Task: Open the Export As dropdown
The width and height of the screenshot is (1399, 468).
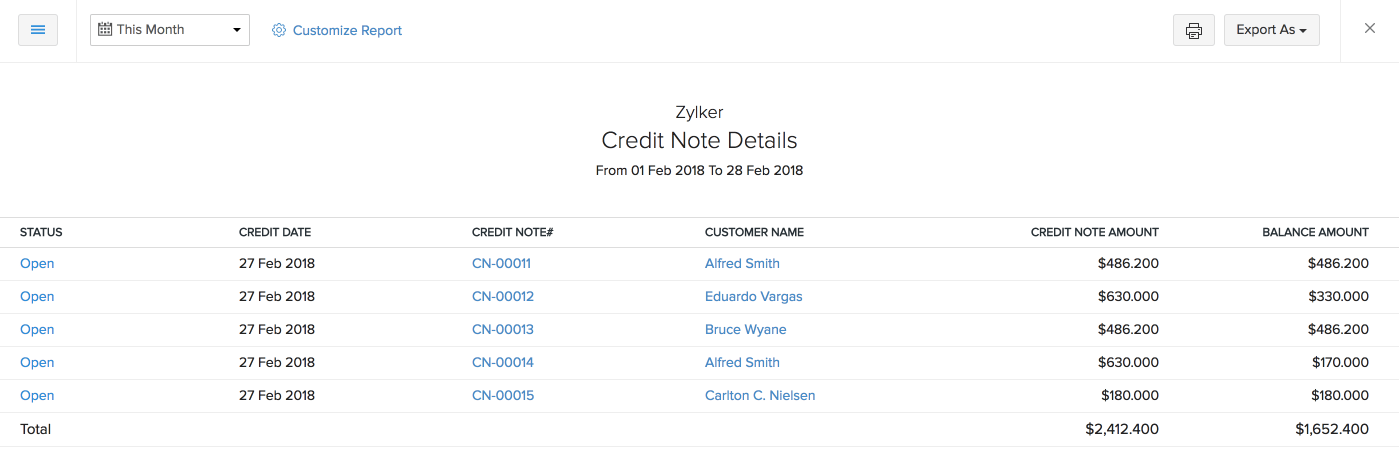Action: 1271,30
